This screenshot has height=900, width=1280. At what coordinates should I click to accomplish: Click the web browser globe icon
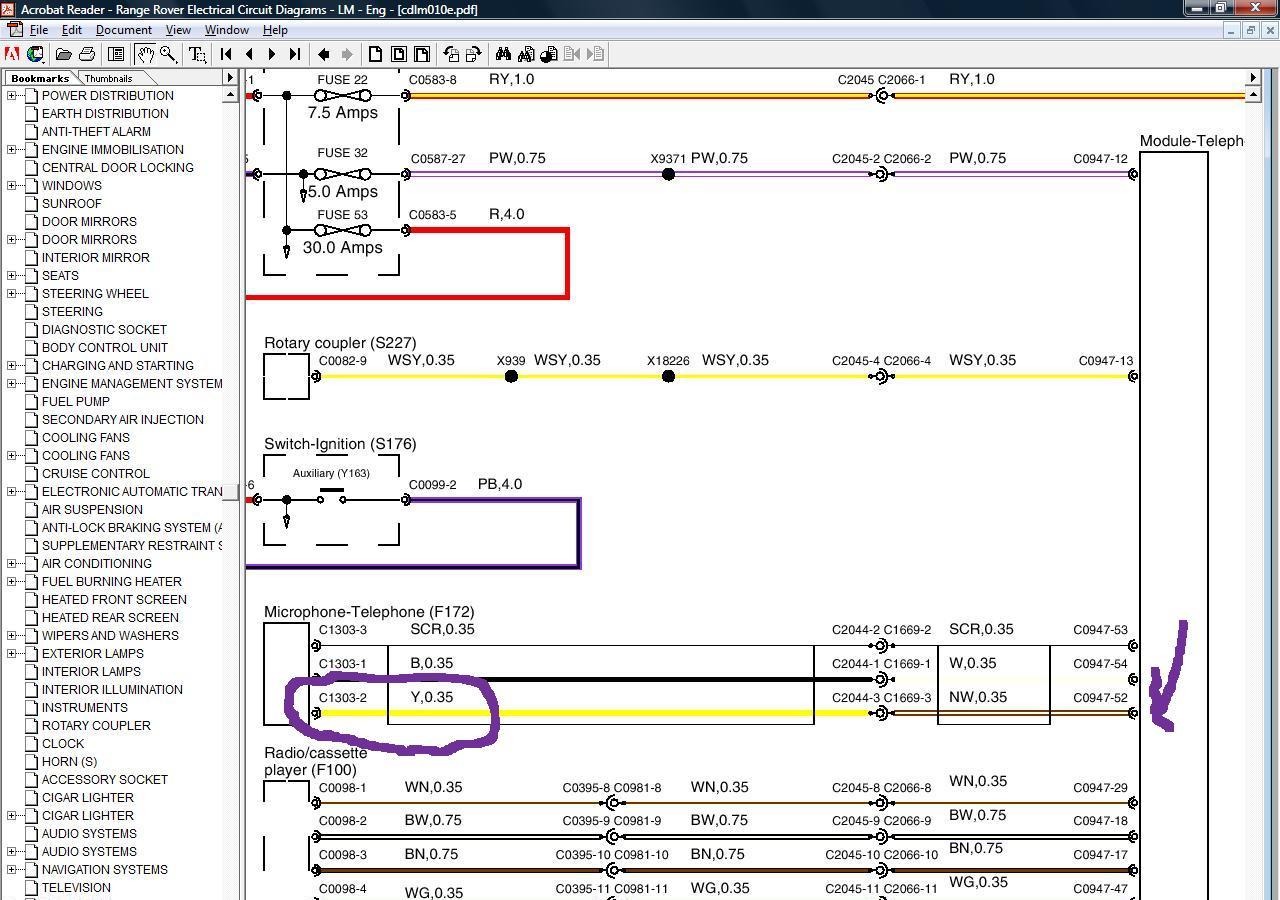(x=36, y=54)
